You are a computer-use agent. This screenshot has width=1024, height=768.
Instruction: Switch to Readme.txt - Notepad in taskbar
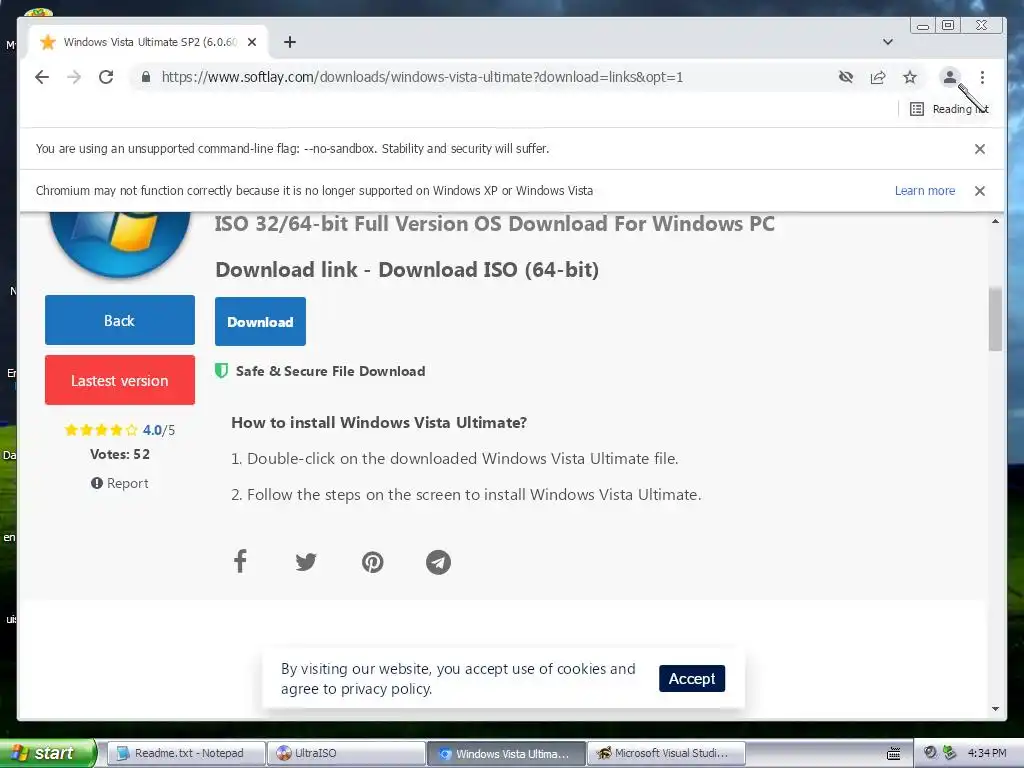(x=185, y=753)
